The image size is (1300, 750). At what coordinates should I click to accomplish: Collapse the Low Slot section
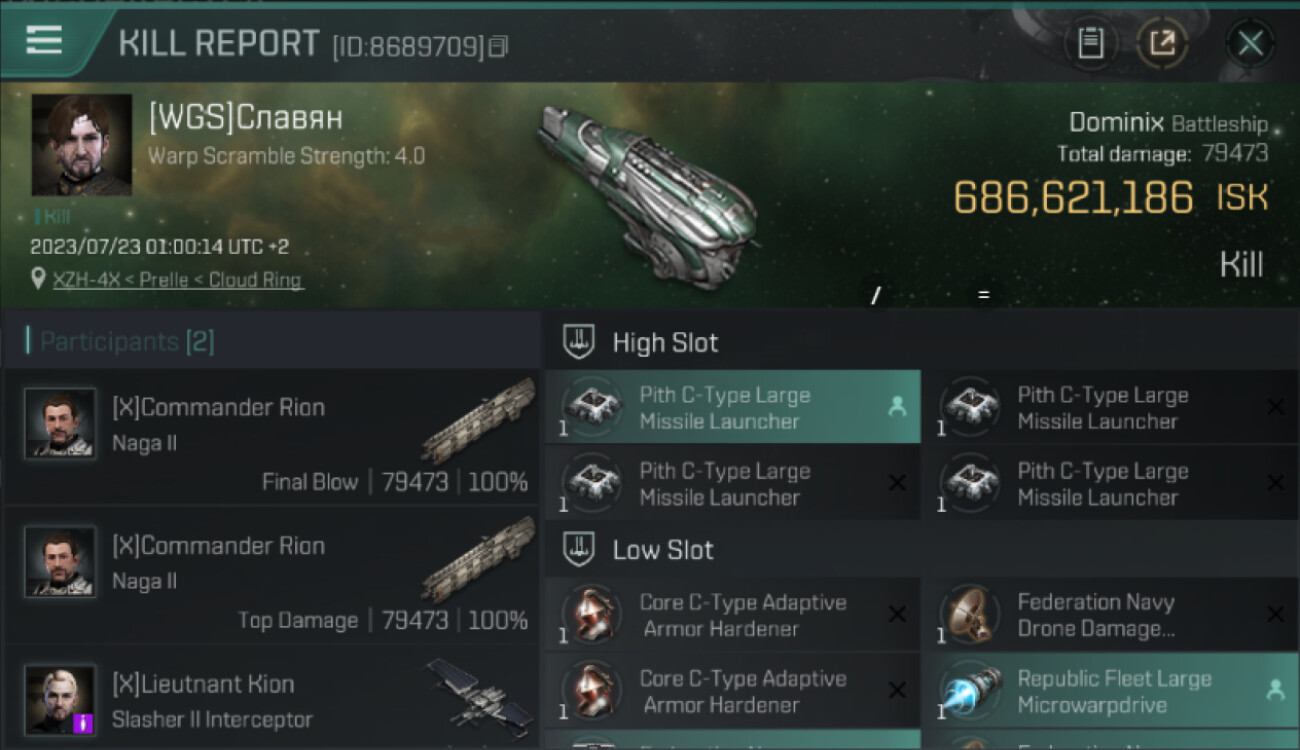[x=580, y=549]
